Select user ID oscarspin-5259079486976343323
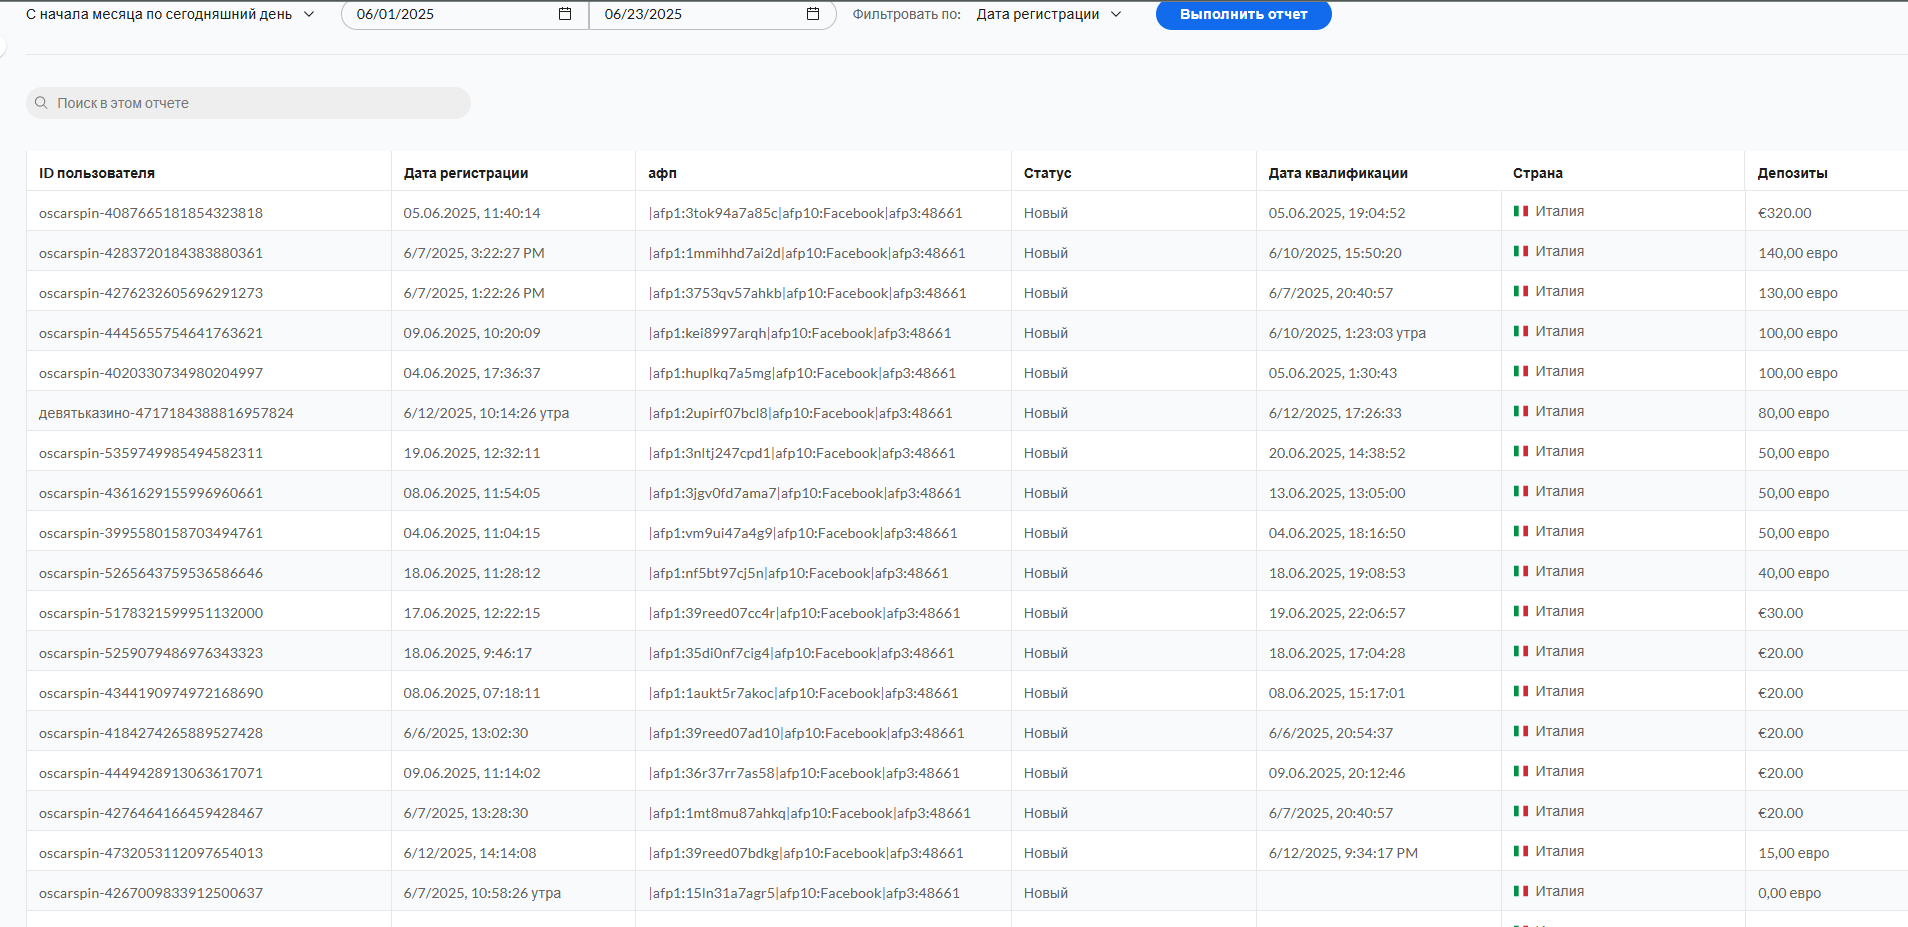The image size is (1908, 927). click(151, 653)
